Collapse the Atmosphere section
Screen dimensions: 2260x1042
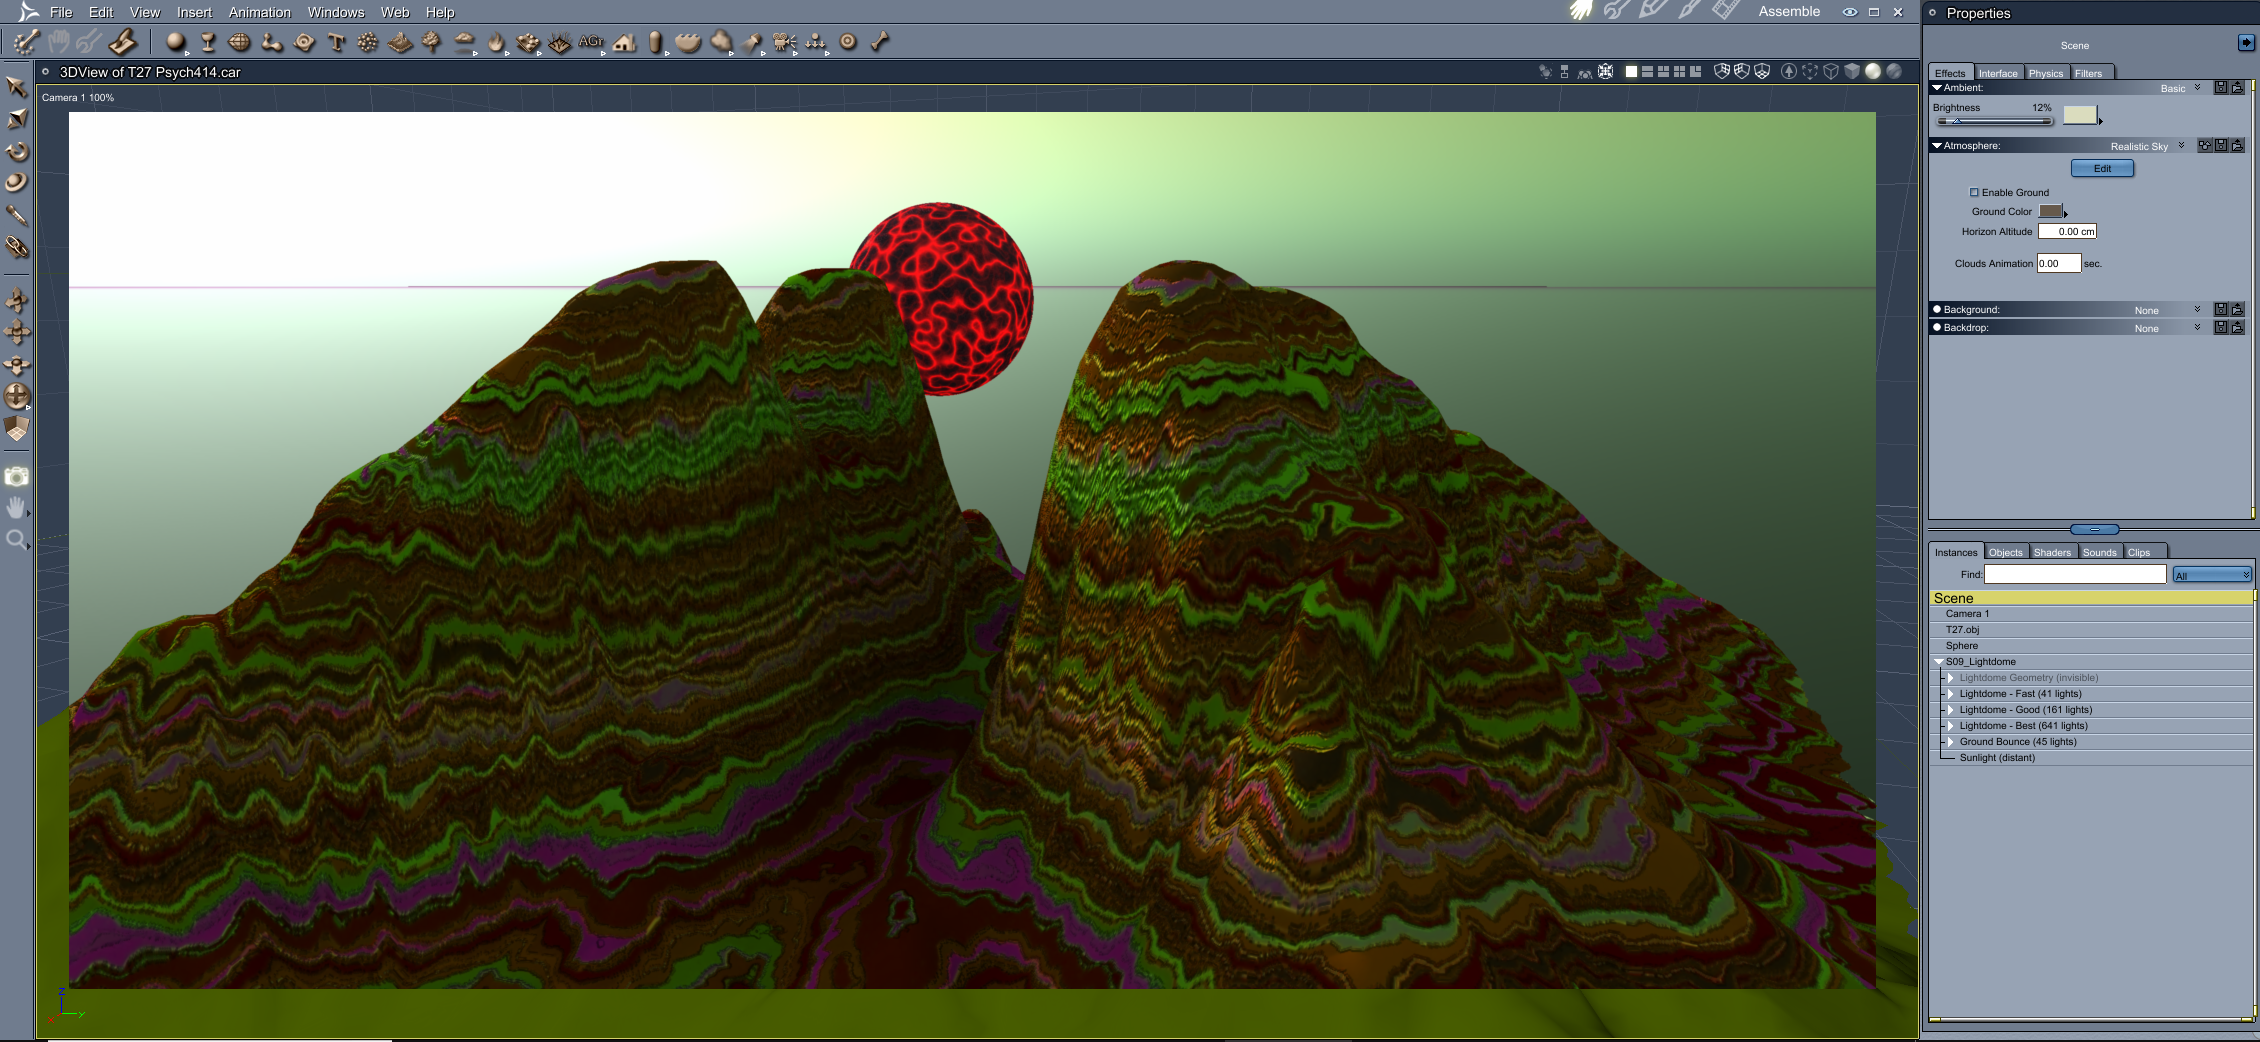1937,146
